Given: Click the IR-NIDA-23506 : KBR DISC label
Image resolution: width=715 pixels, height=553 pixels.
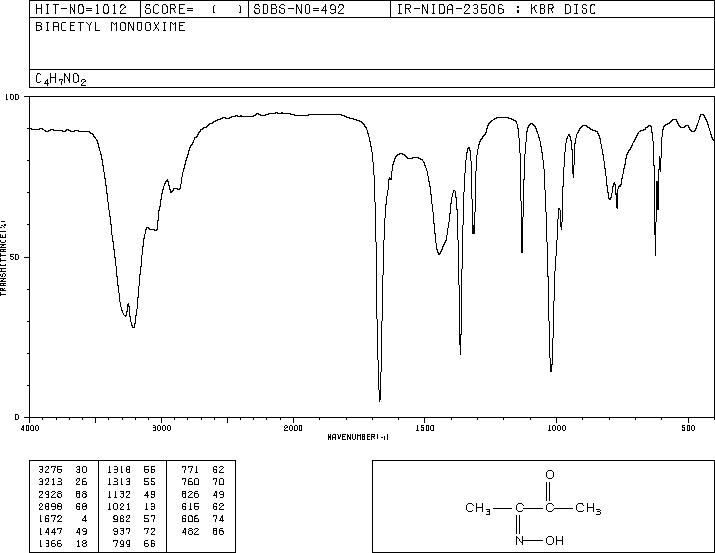Looking at the screenshot, I should [496, 9].
